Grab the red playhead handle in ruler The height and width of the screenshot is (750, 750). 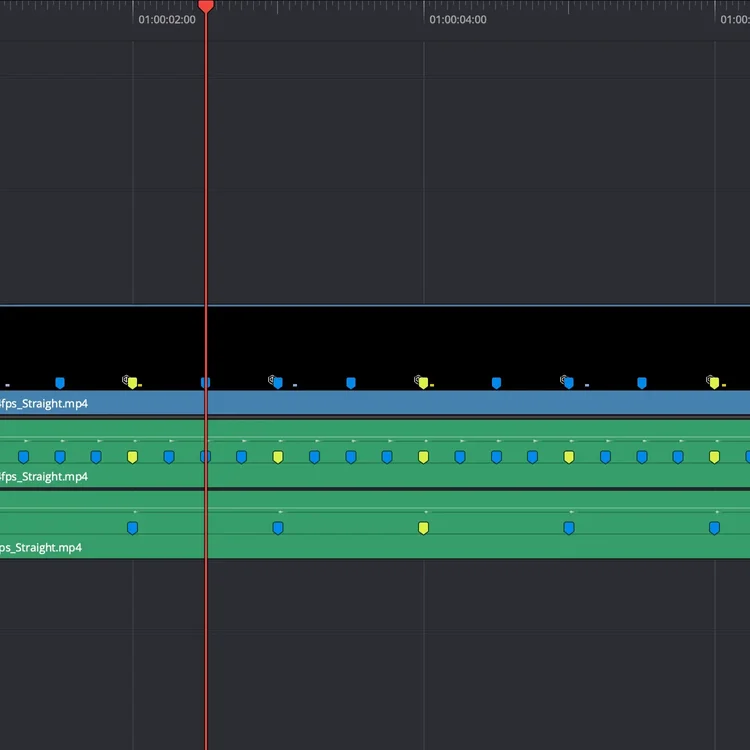tap(206, 6)
